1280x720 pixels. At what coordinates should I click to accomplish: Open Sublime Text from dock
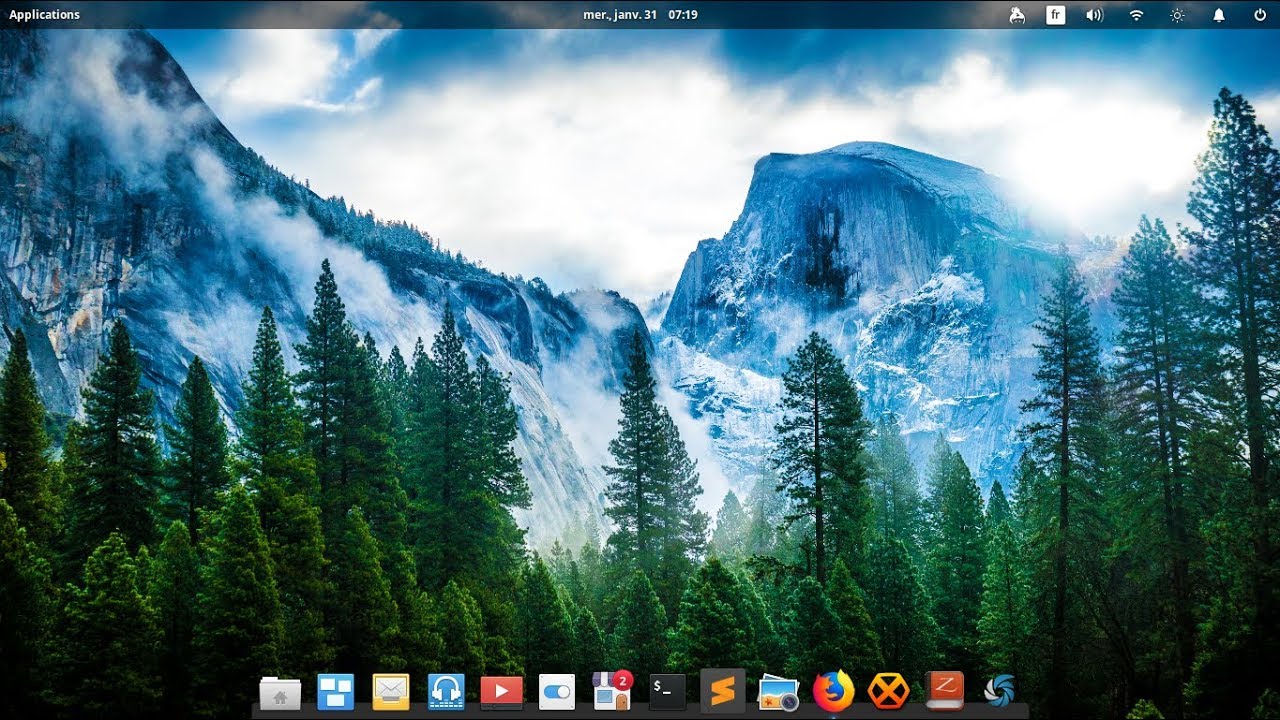coord(723,690)
